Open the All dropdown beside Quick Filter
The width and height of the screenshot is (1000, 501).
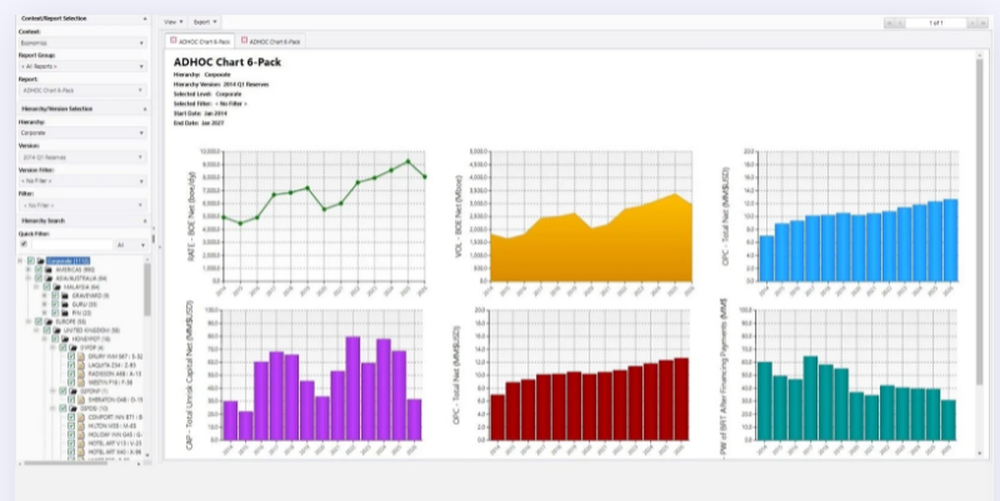pos(131,245)
